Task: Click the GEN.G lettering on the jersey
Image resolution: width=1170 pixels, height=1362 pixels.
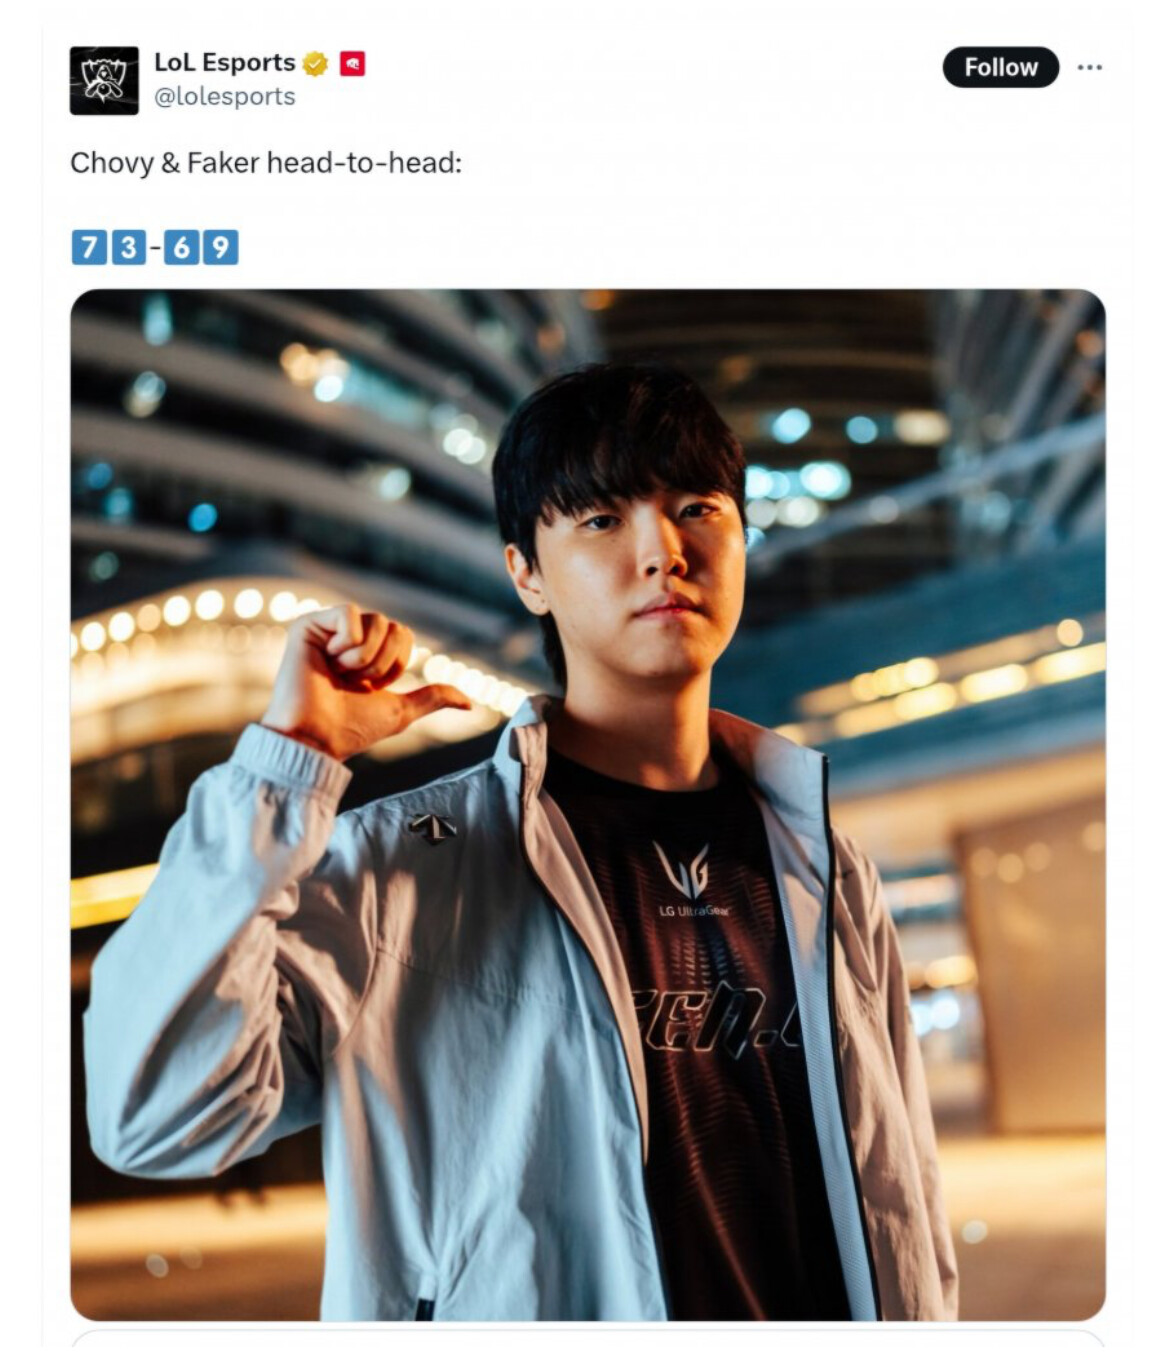Action: [x=716, y=1020]
